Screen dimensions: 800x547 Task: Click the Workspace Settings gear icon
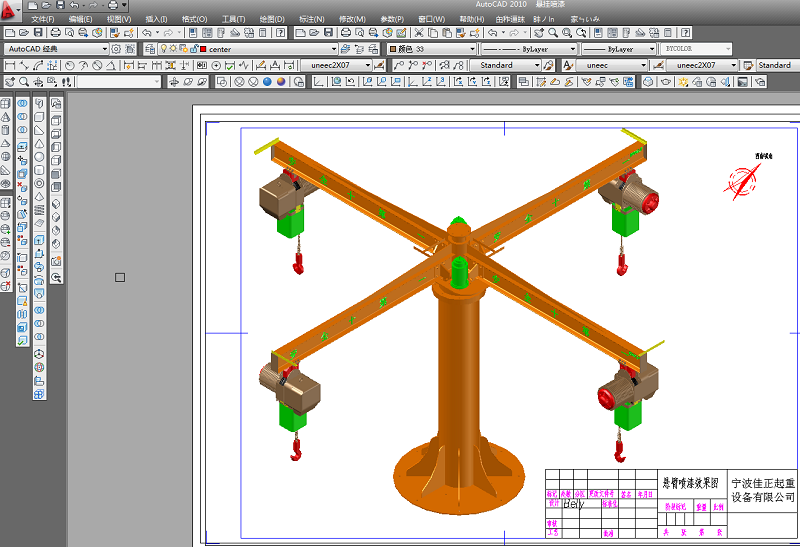click(x=117, y=48)
